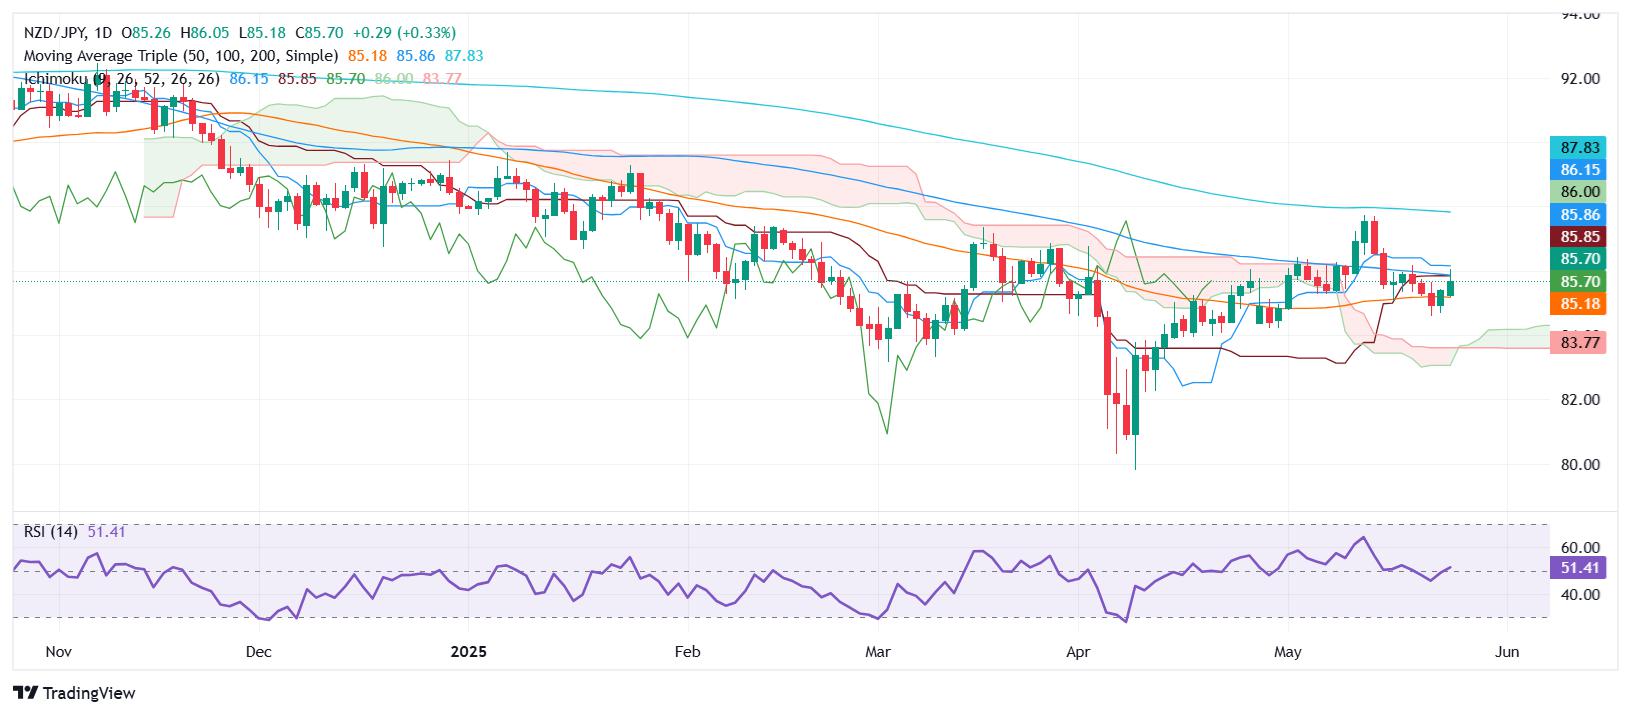Click the blue 86.15 price axis label

[x=1577, y=170]
